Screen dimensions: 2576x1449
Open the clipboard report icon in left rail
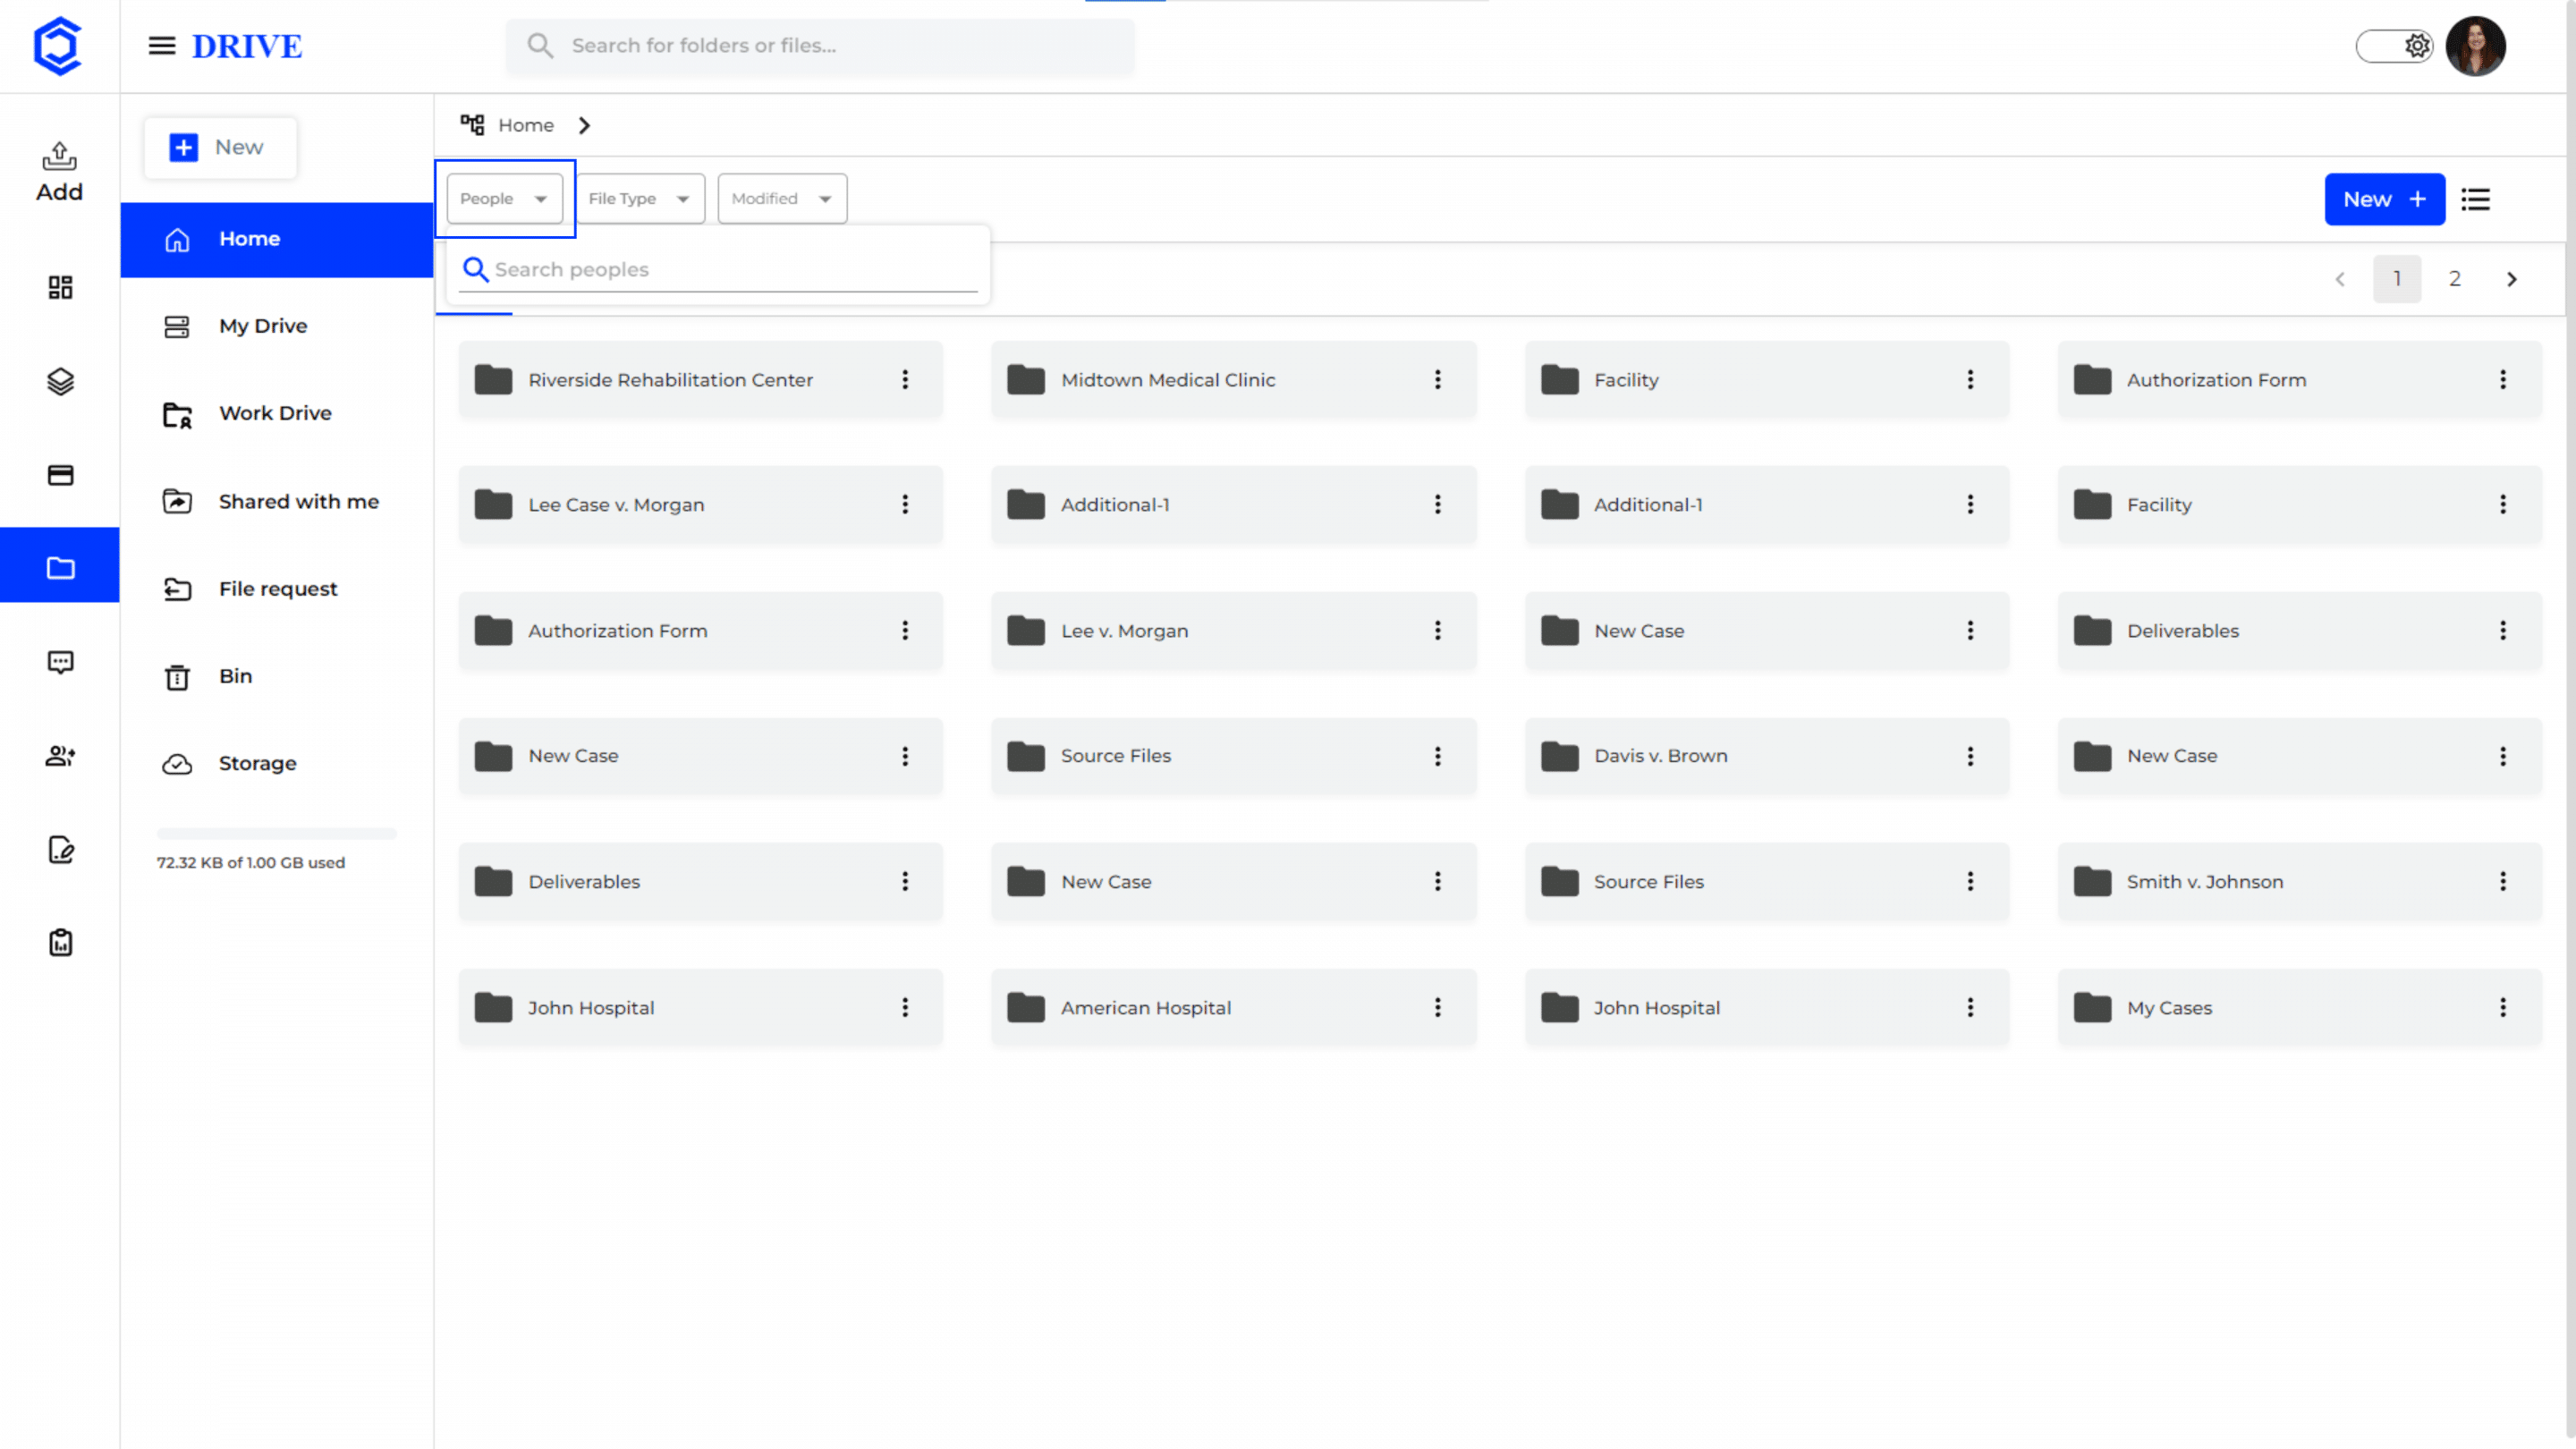tap(60, 942)
